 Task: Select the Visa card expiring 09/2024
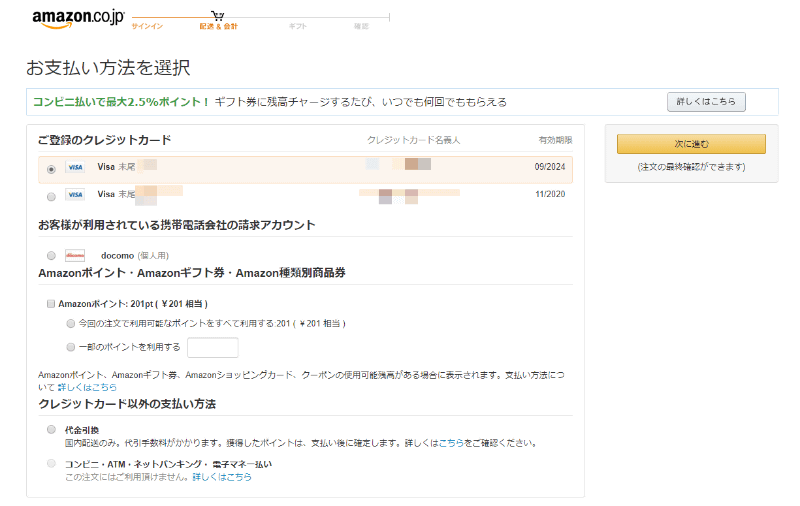click(51, 169)
